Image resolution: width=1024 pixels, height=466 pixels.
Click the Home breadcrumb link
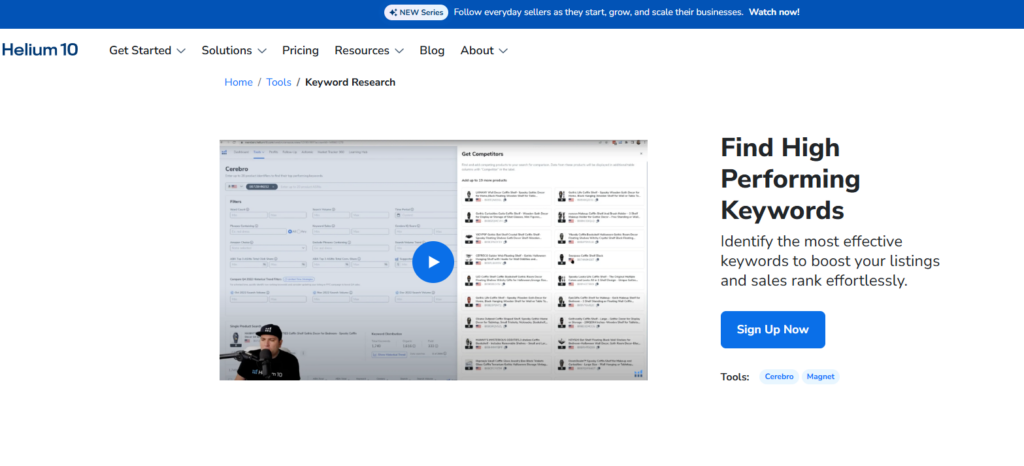point(238,82)
